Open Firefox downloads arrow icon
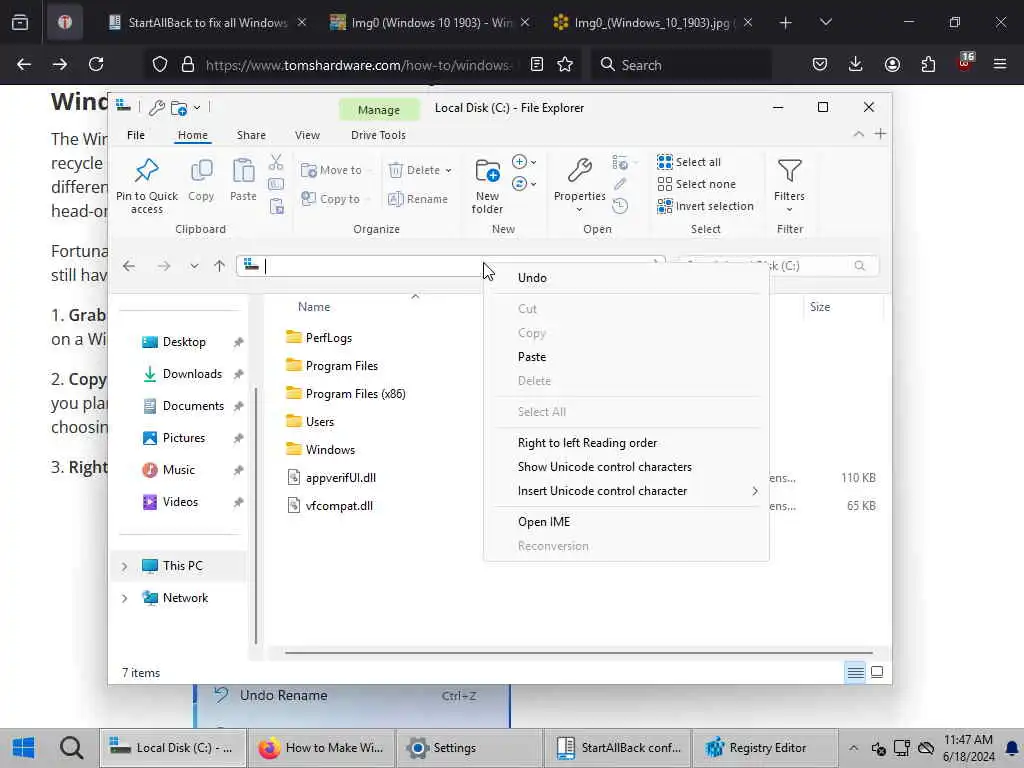The height and width of the screenshot is (768, 1024). point(856,64)
